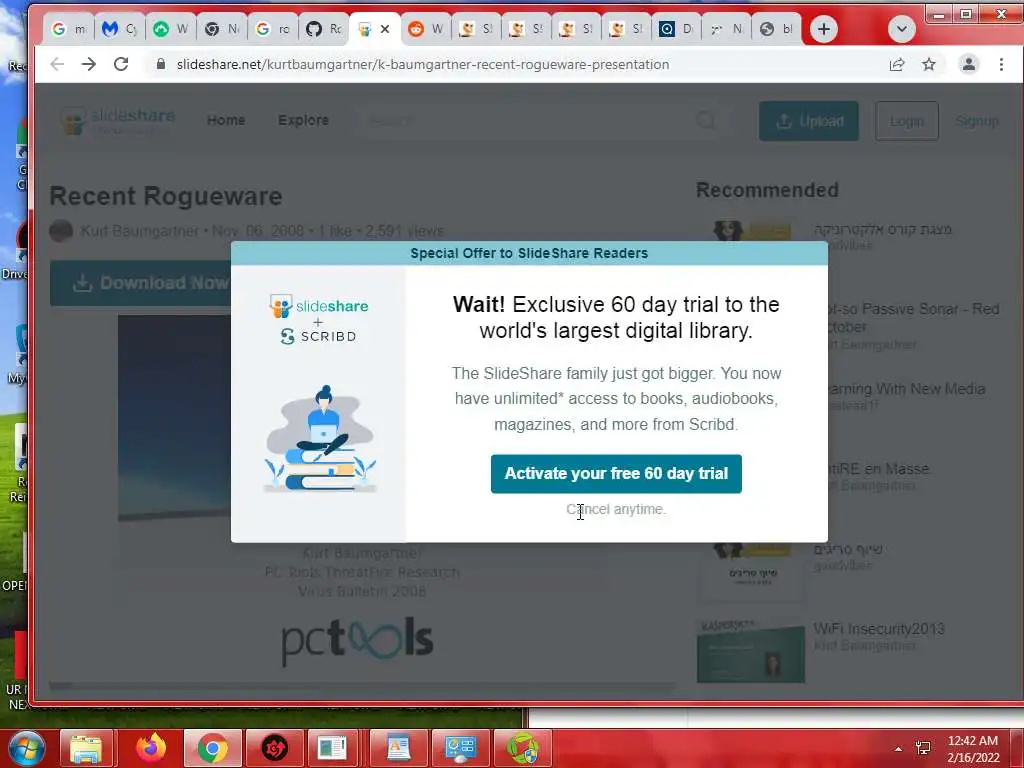Switch to the Chrome 'Ne' tab
Viewport: 1024px width, 768px height.
[222, 29]
